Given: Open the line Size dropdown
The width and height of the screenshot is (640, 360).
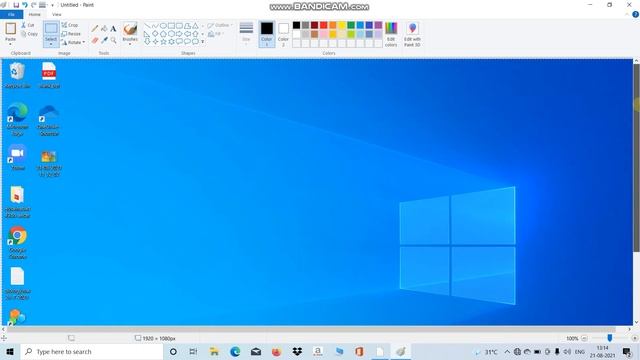Looking at the screenshot, I should [246, 34].
